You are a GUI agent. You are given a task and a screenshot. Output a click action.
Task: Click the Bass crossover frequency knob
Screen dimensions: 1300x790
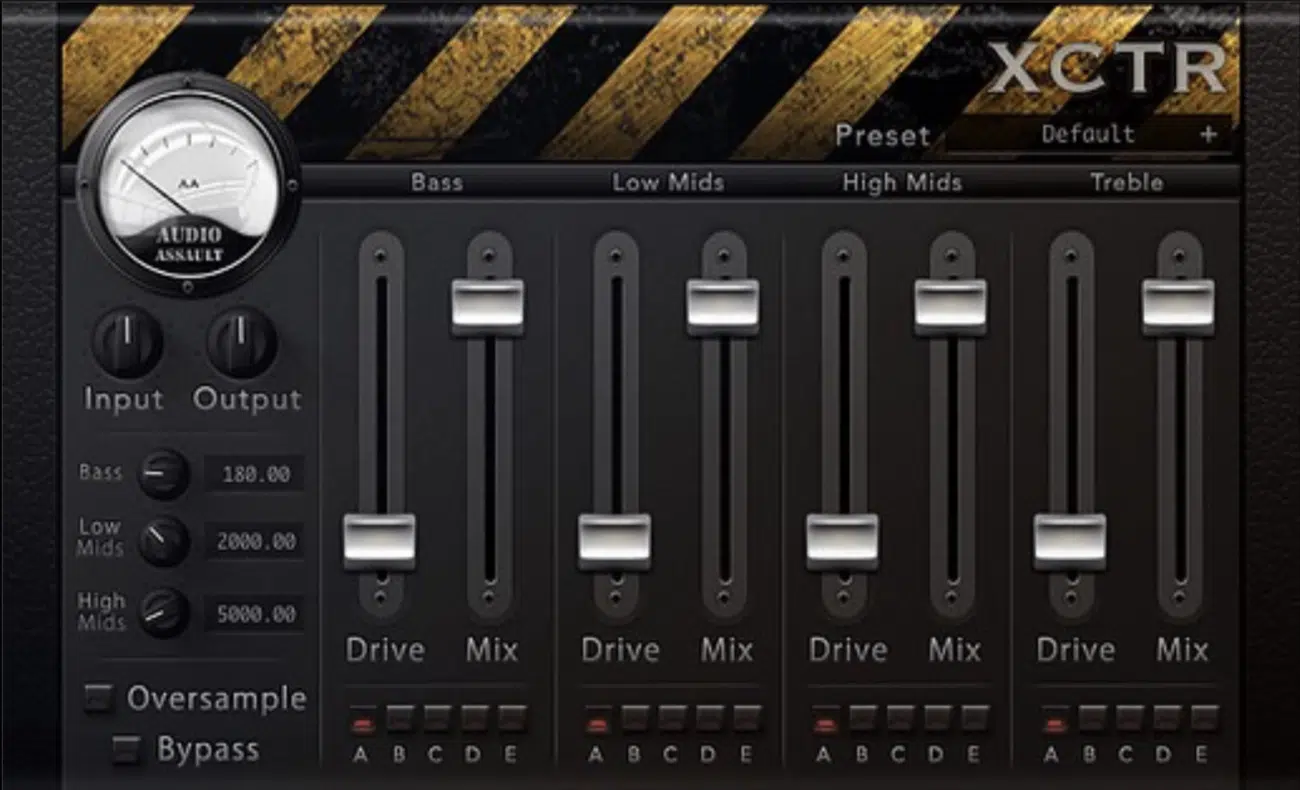point(162,474)
